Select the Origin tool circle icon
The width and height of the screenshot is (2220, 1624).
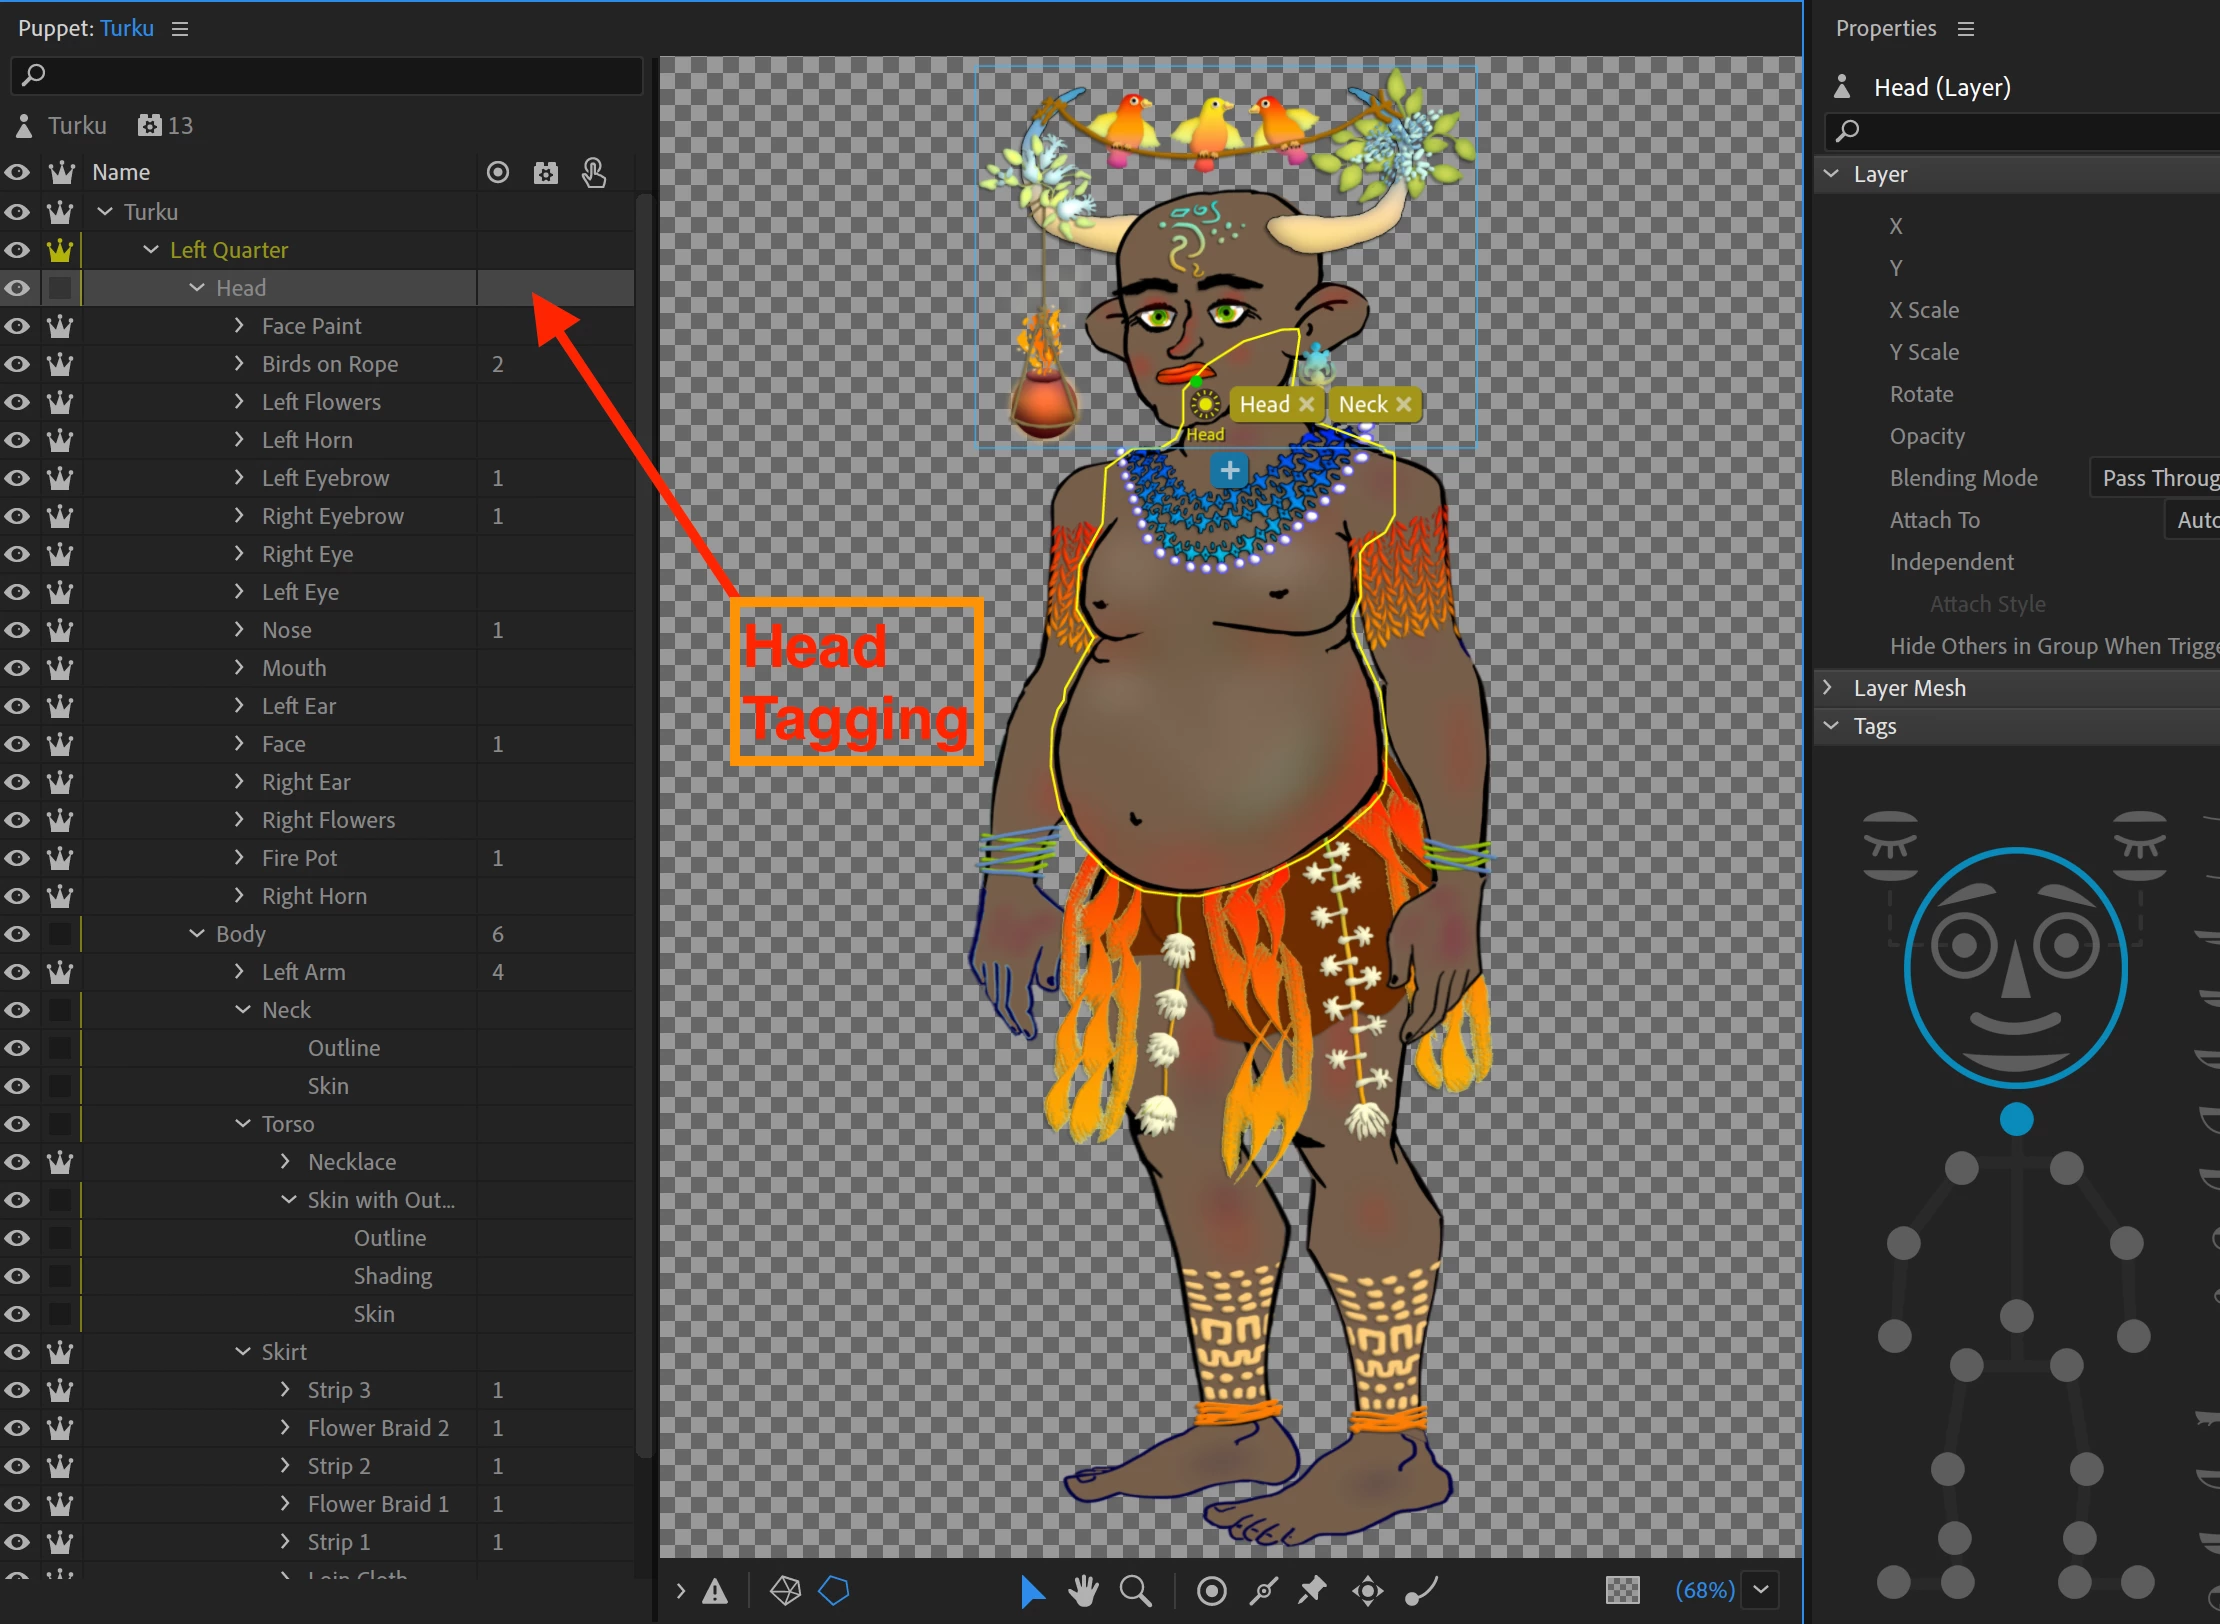(1211, 1590)
